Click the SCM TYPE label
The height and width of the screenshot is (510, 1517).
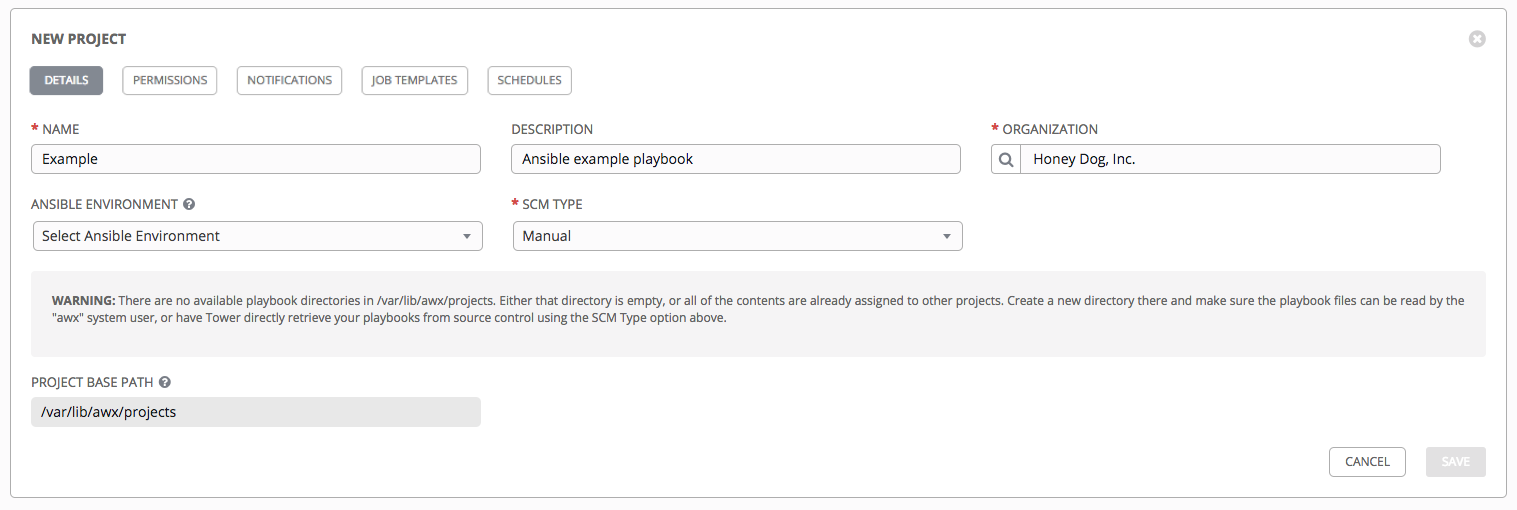click(x=552, y=204)
